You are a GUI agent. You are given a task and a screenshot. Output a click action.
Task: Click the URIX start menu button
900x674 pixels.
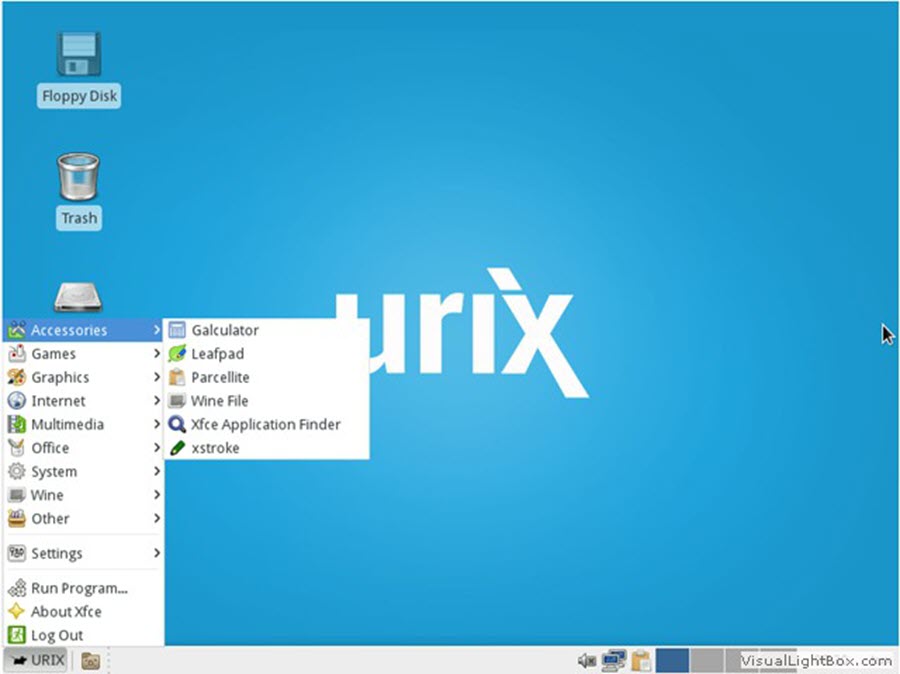click(x=36, y=660)
